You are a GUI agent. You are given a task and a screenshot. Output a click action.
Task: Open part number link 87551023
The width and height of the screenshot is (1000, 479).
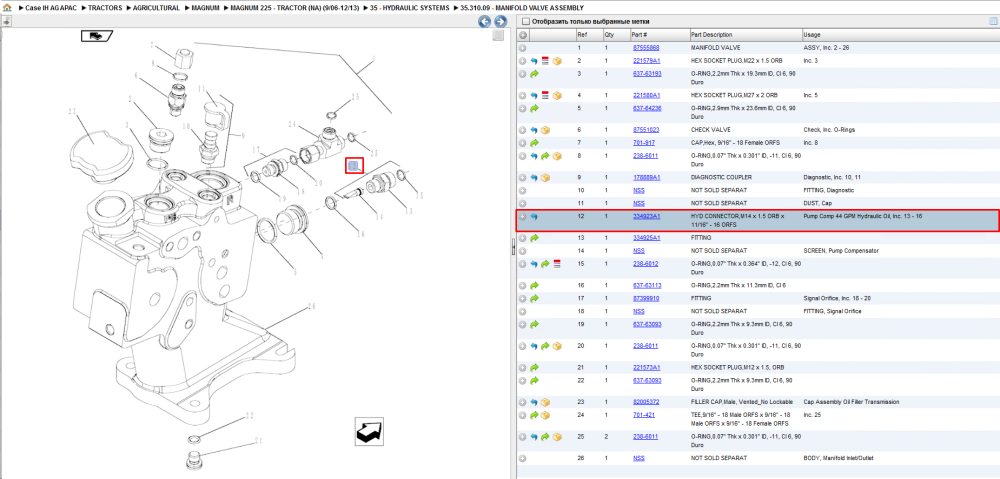click(x=646, y=129)
